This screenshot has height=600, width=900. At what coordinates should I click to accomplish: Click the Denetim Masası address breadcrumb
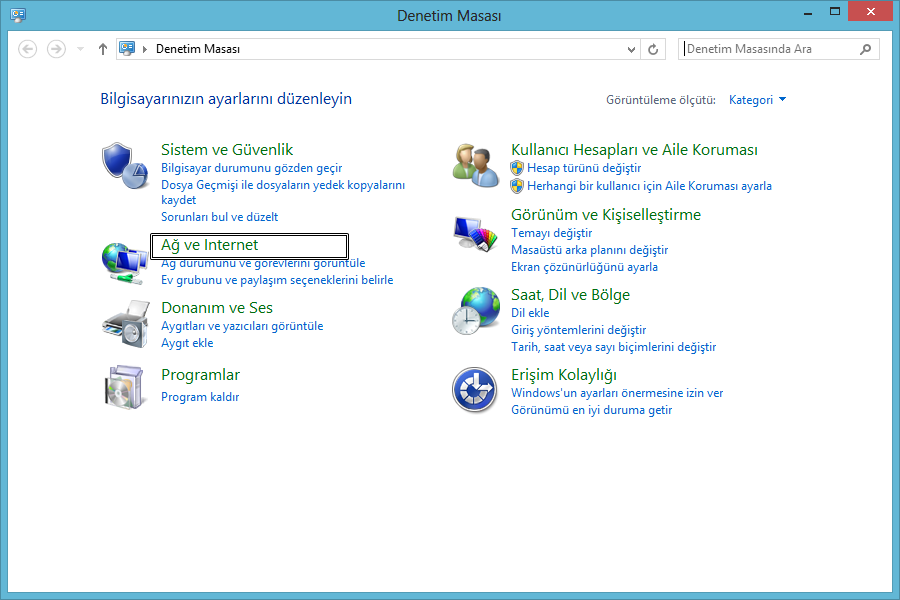198,49
